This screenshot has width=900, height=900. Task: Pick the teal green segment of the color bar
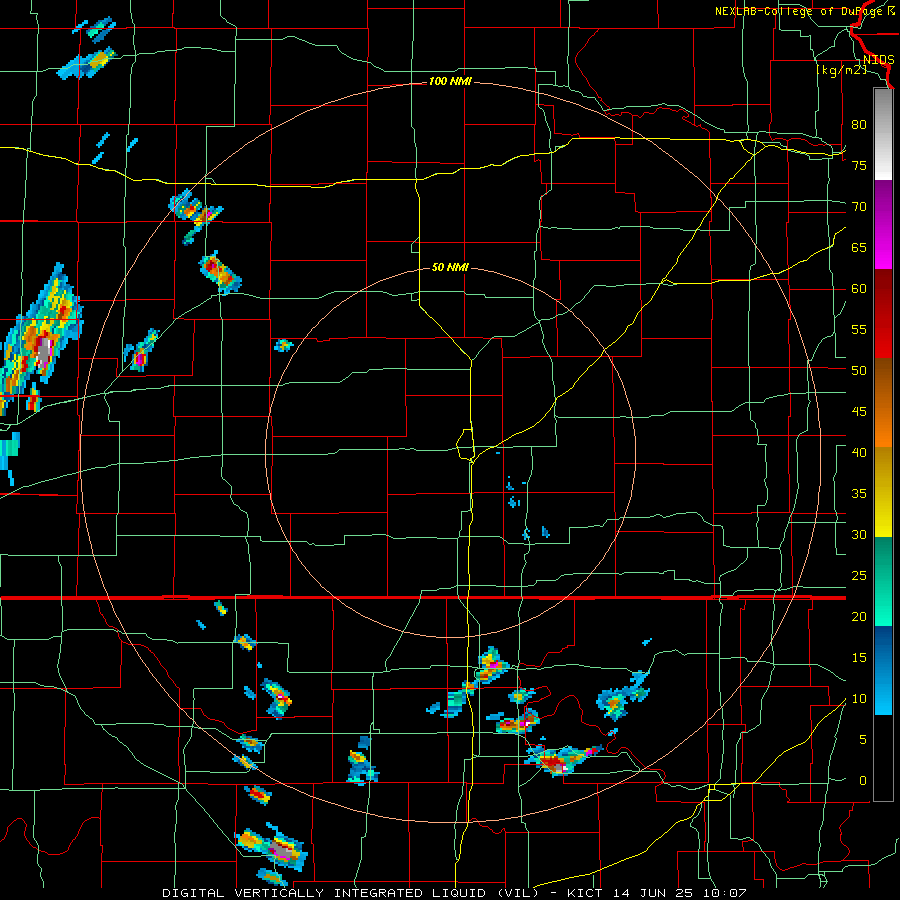click(x=883, y=581)
